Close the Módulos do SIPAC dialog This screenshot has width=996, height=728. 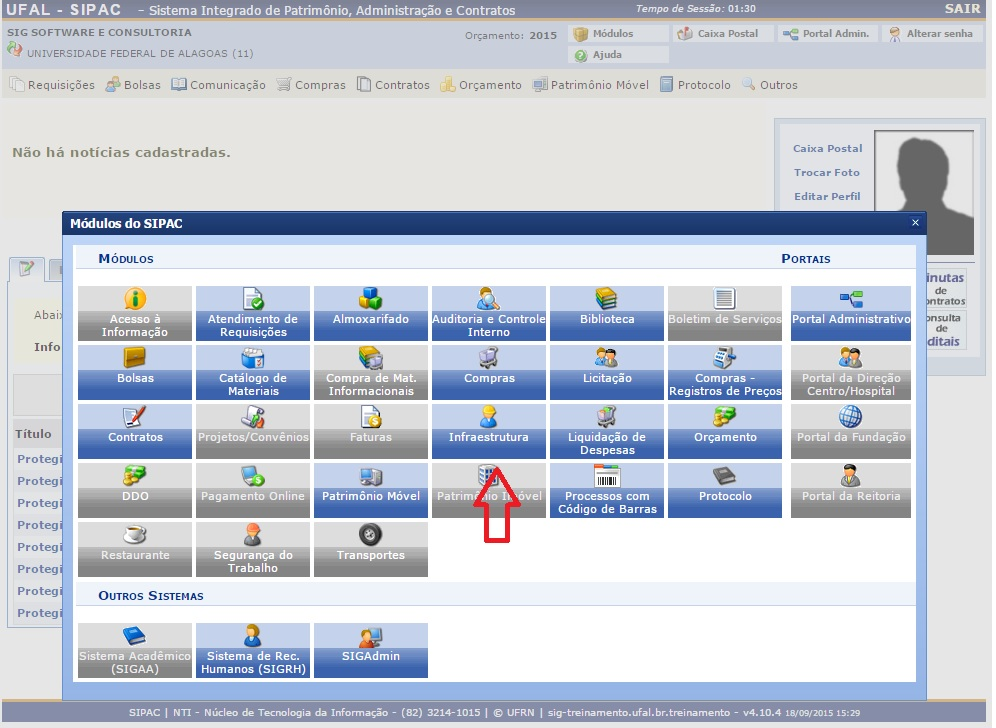pos(915,223)
